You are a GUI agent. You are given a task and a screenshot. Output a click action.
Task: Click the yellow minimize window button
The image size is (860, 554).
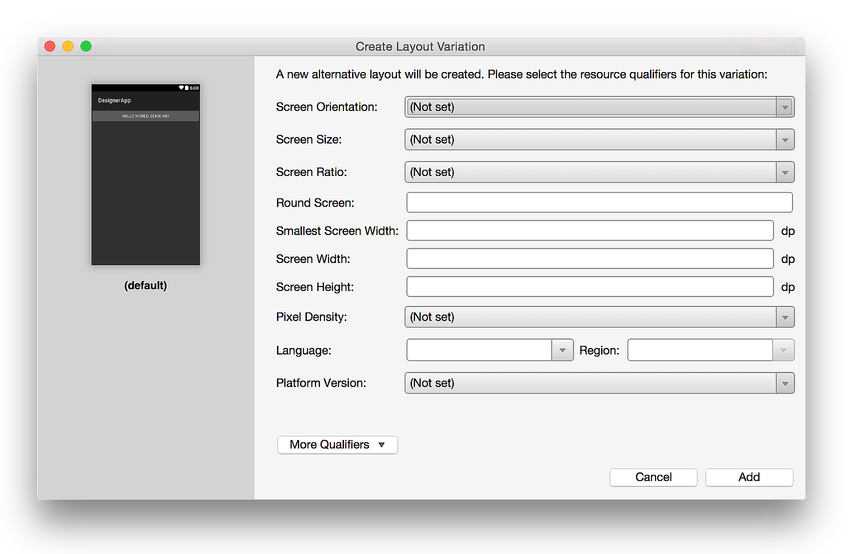click(x=68, y=46)
